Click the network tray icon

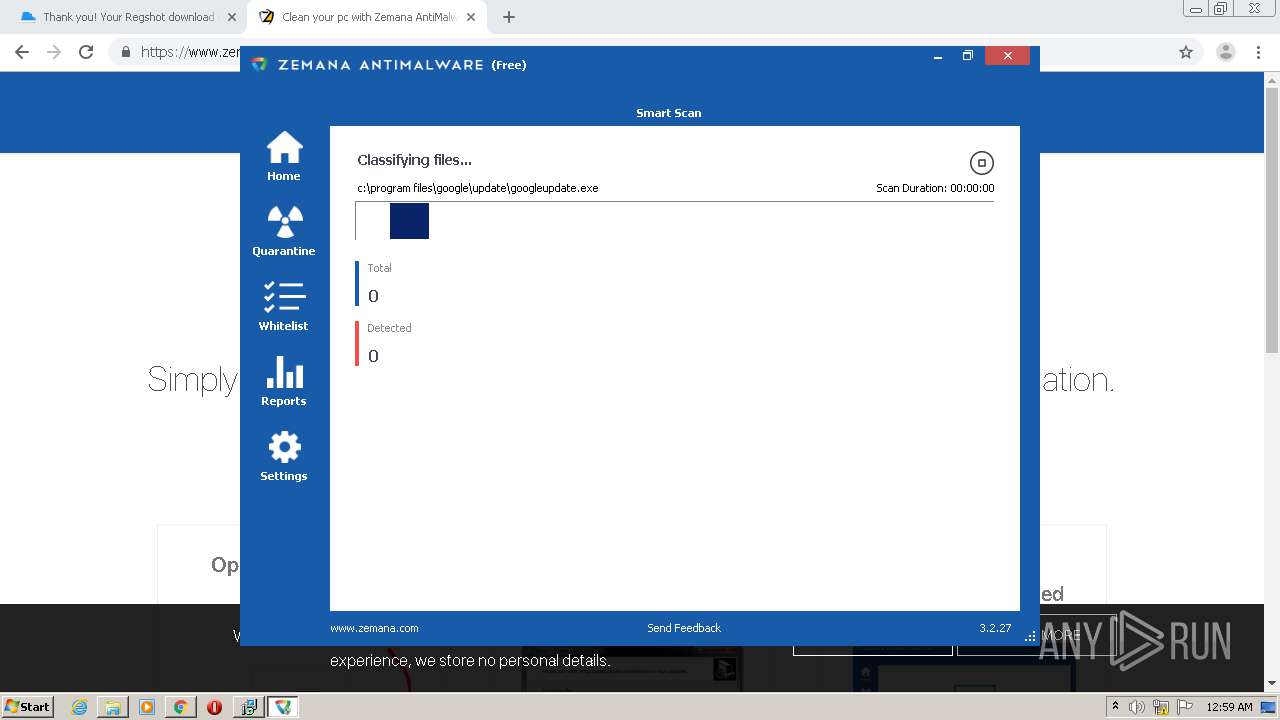[x=1161, y=707]
